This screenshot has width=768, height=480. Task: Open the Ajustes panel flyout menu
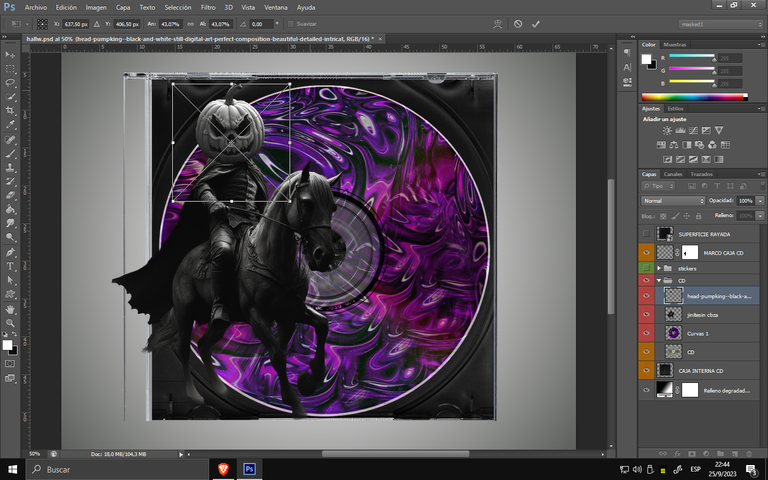point(761,109)
